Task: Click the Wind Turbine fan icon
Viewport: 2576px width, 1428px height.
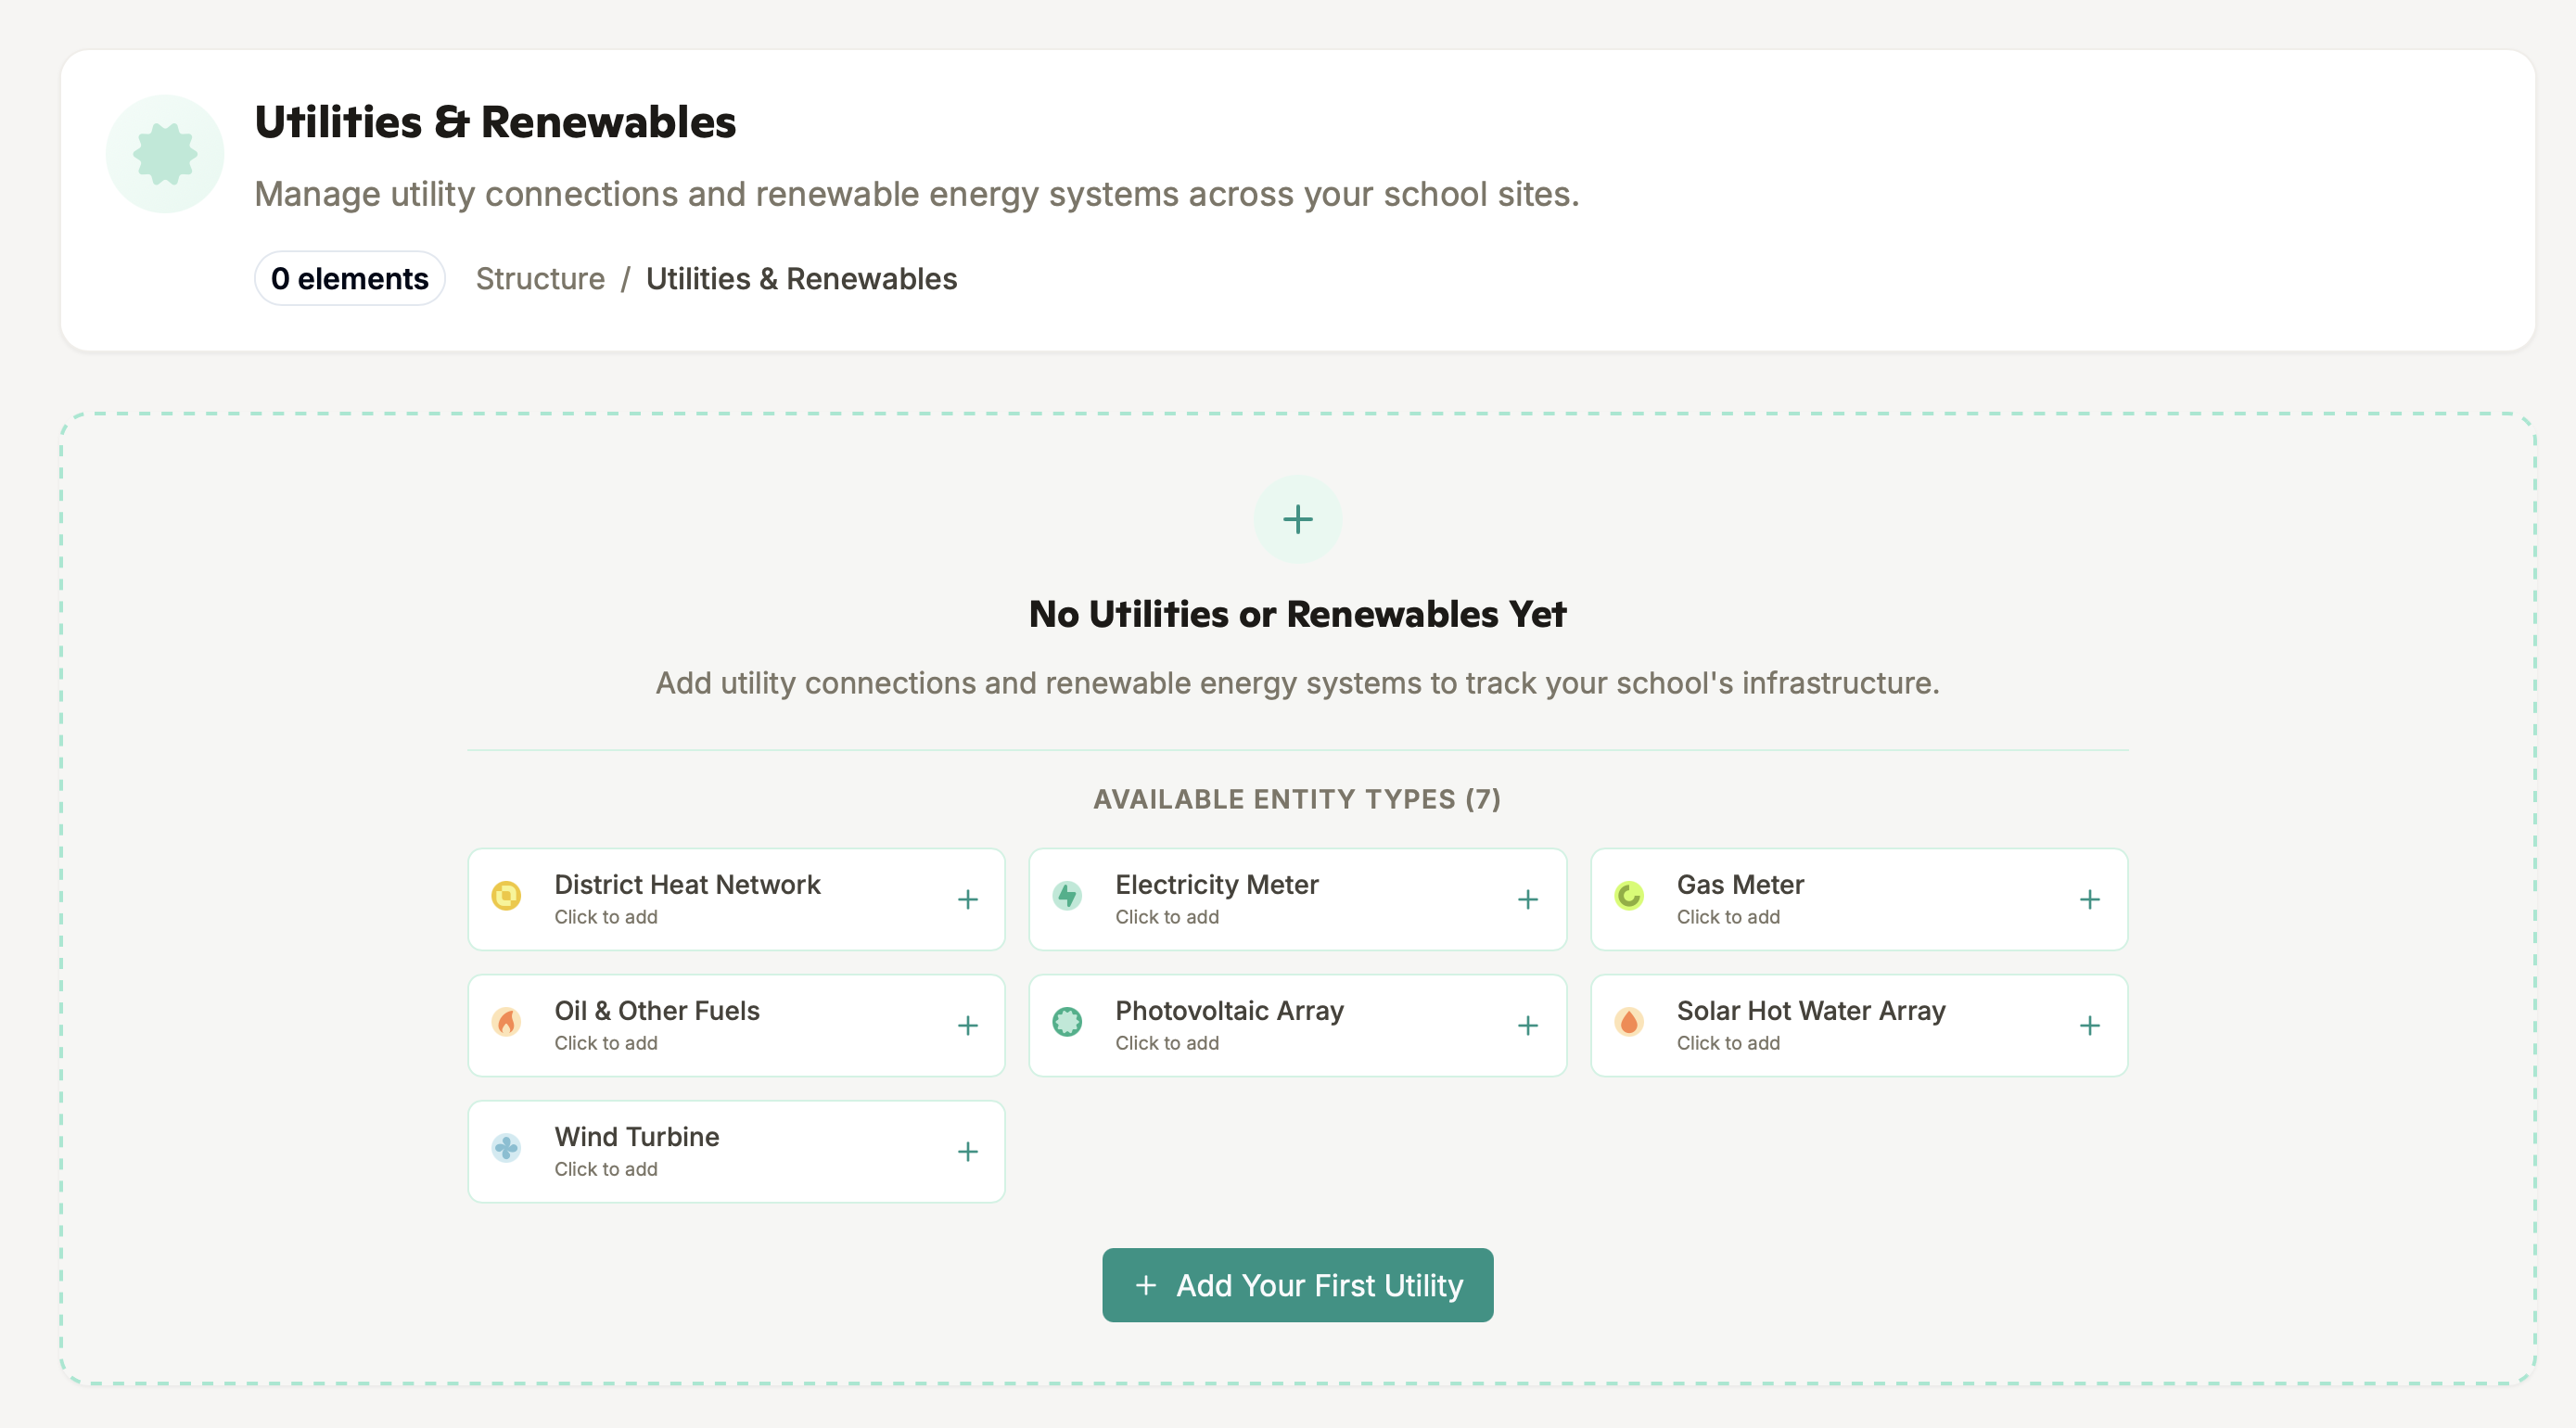Action: tap(506, 1147)
